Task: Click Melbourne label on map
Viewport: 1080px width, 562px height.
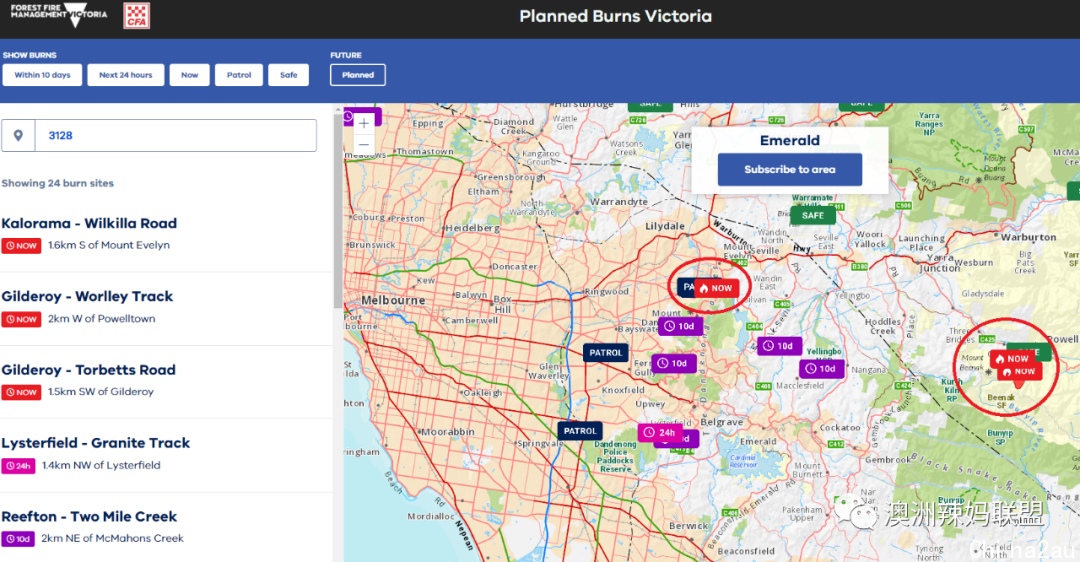Action: coord(393,300)
